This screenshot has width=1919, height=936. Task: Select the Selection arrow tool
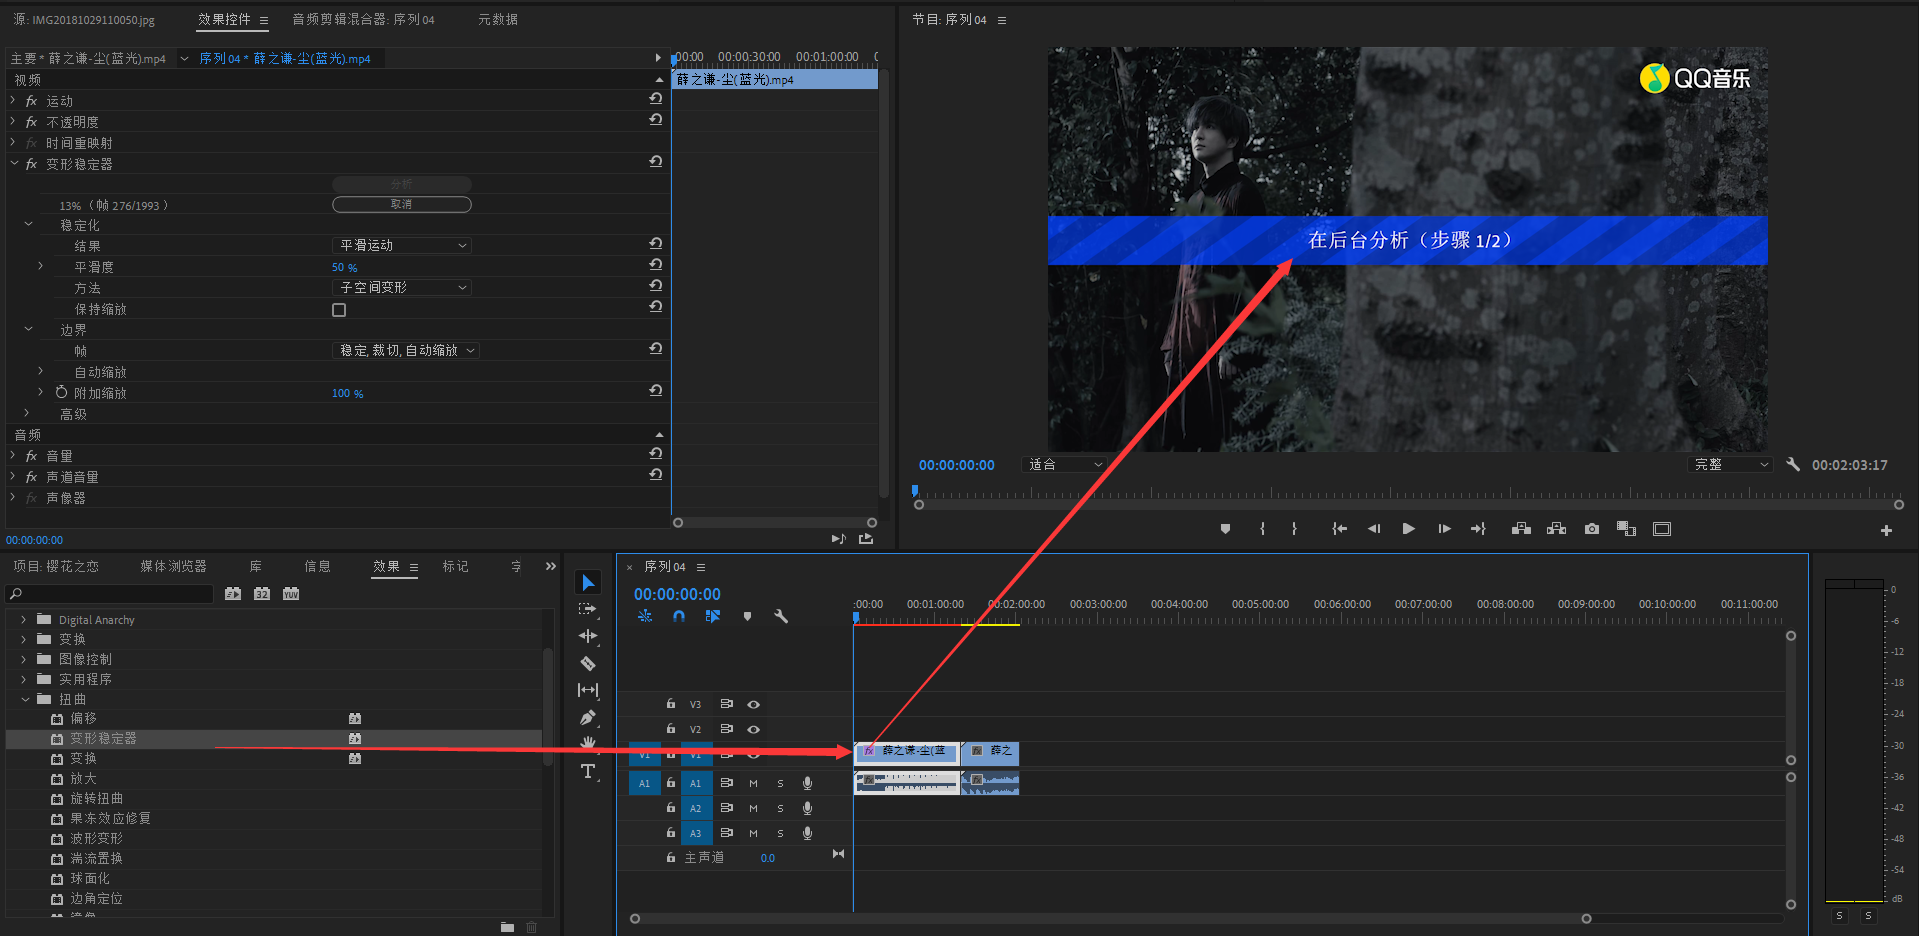click(588, 582)
